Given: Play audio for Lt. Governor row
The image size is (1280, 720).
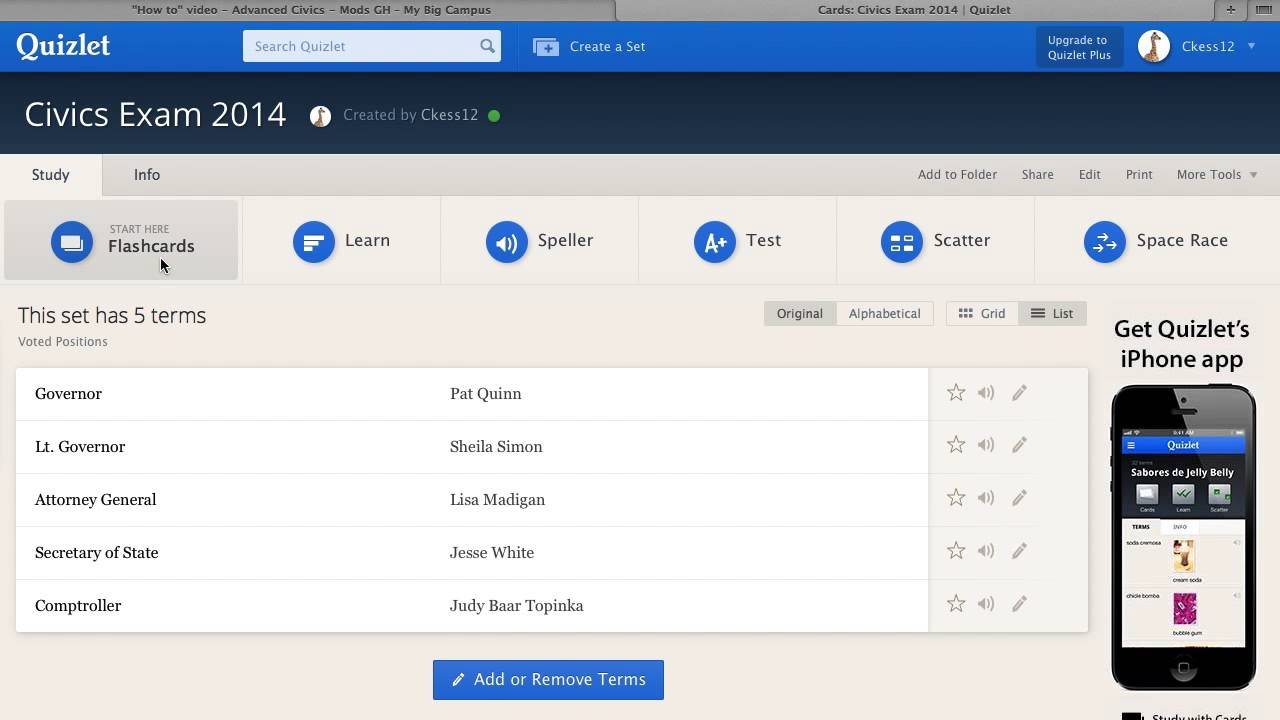Looking at the screenshot, I should pos(986,445).
